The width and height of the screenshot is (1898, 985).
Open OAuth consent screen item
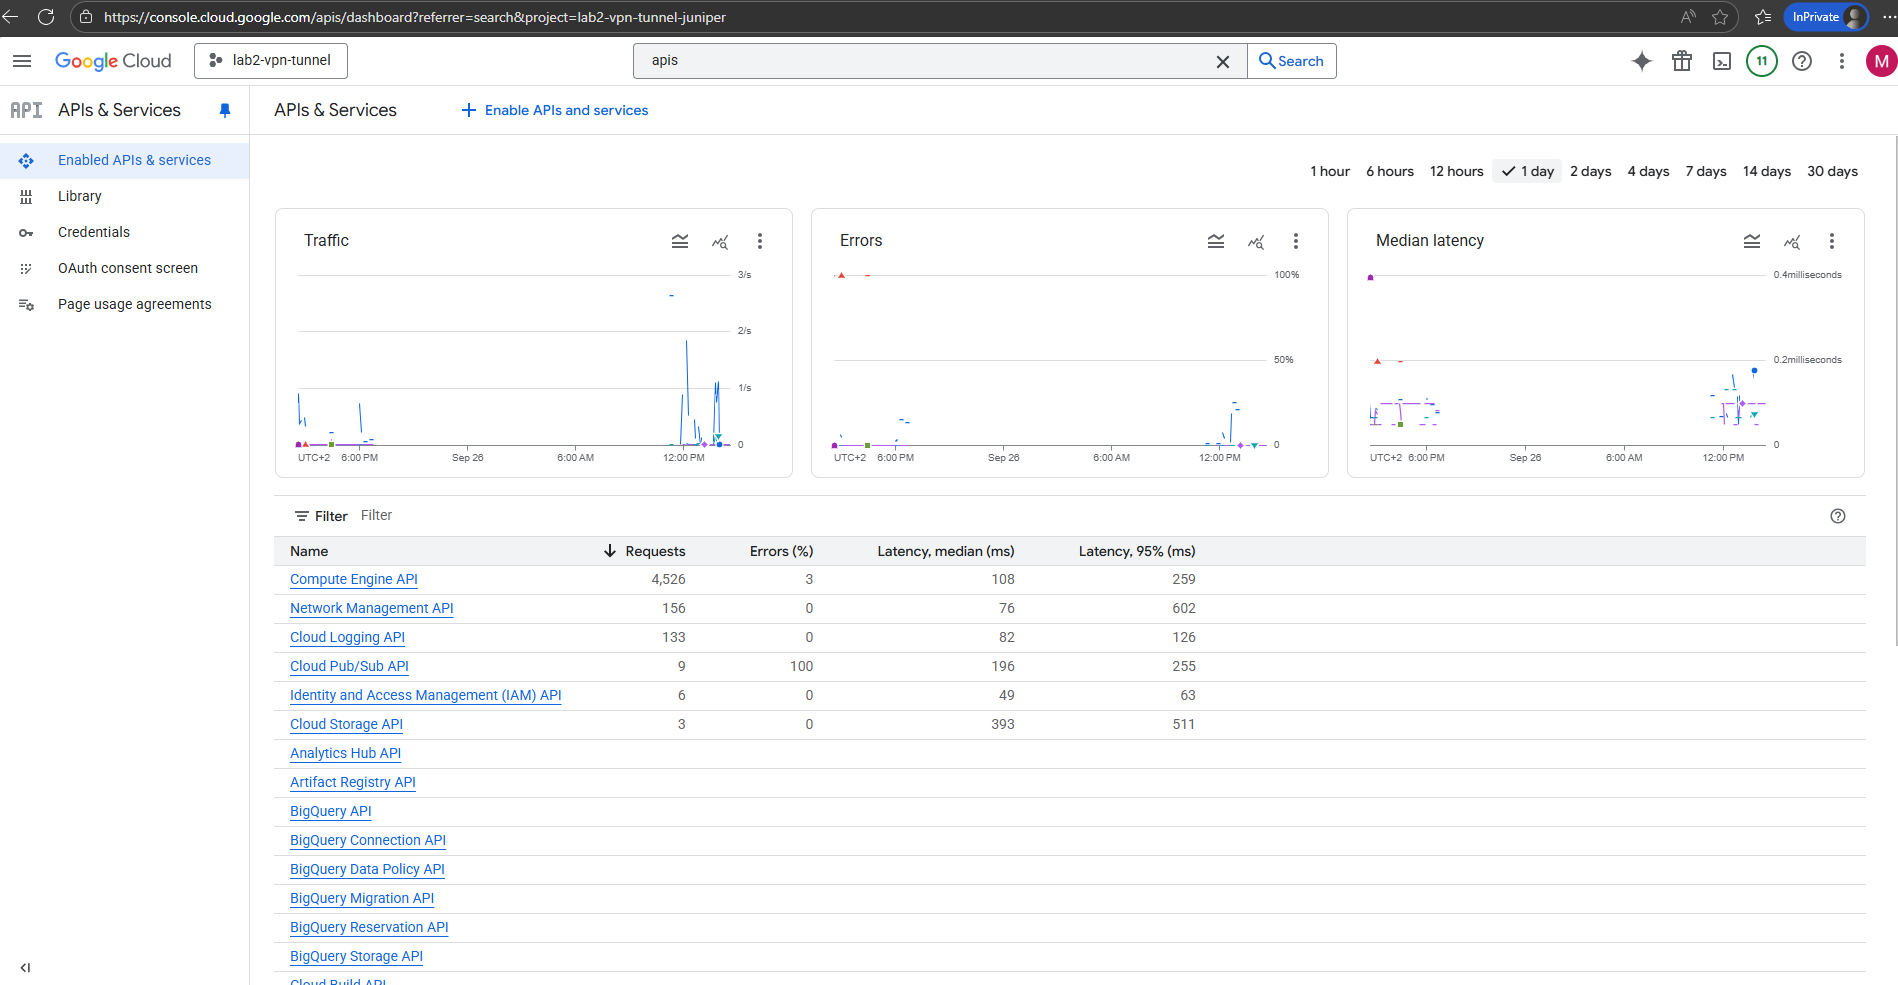click(x=124, y=268)
